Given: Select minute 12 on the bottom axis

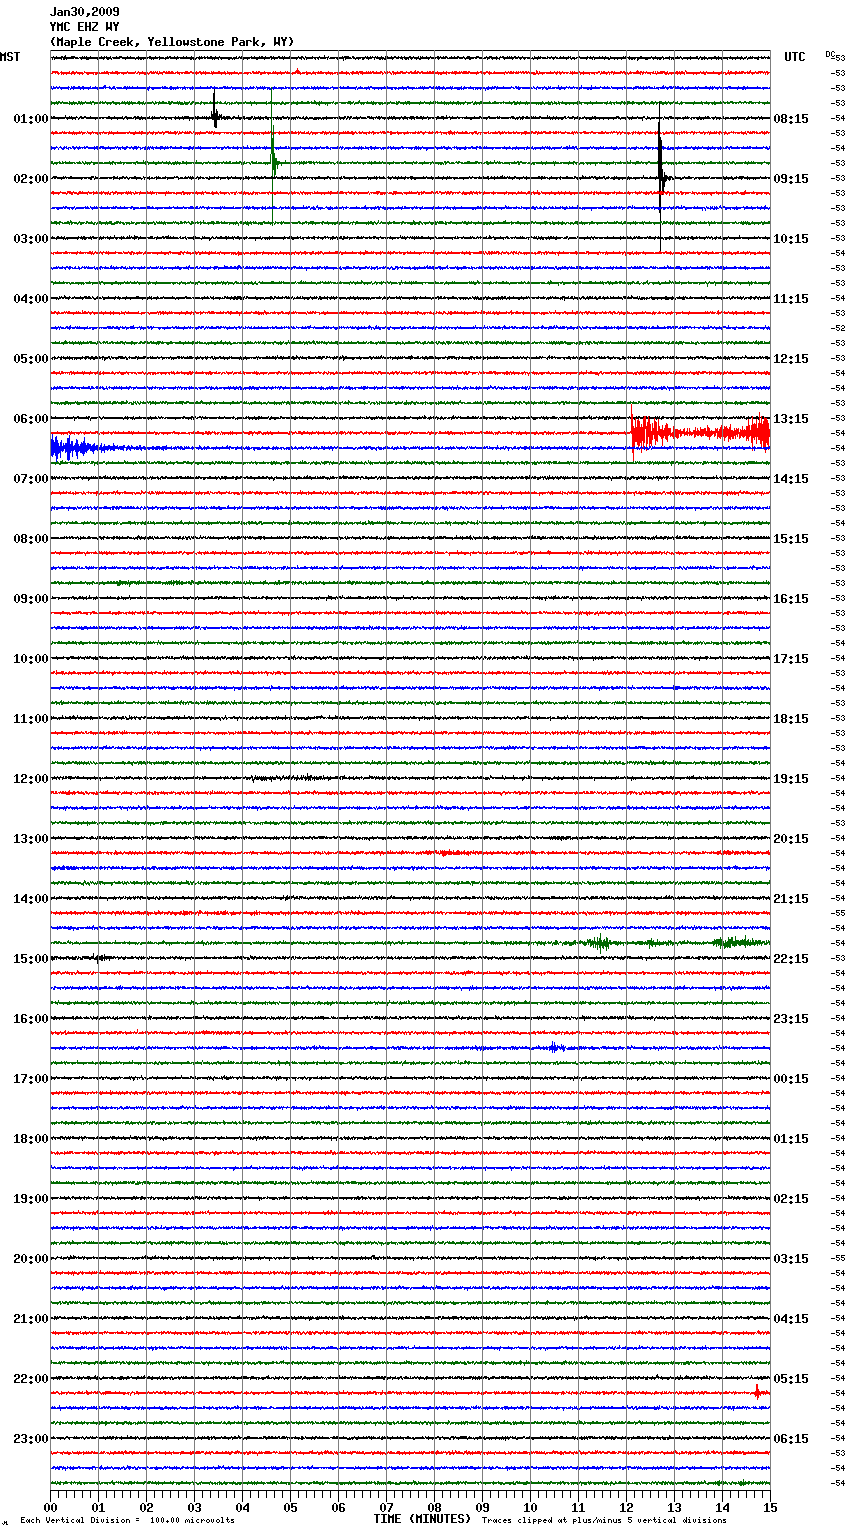Looking at the screenshot, I should coord(626,1507).
